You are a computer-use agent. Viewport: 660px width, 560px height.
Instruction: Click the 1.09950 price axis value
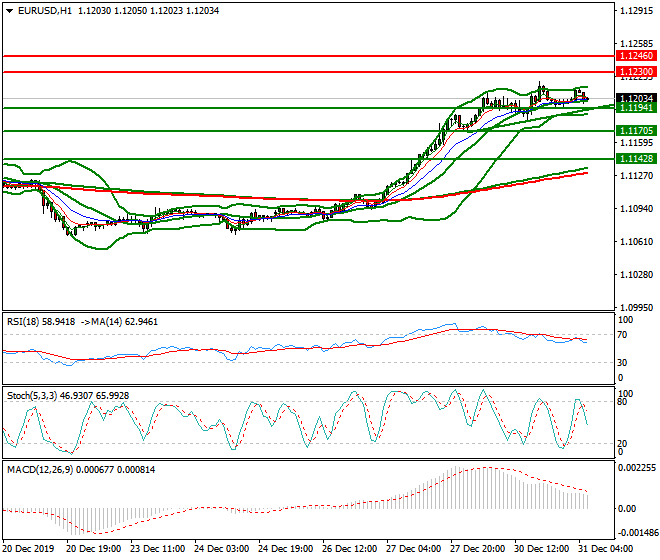636,308
